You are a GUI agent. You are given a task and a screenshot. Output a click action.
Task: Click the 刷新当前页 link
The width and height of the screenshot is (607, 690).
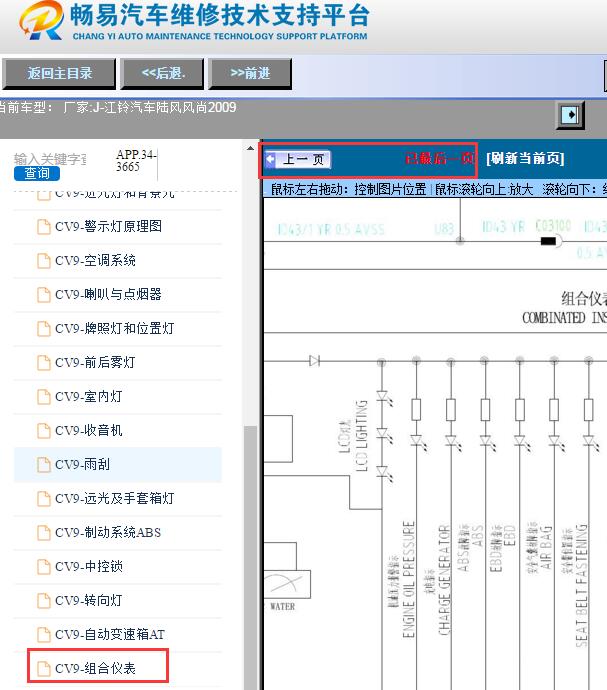[525, 158]
